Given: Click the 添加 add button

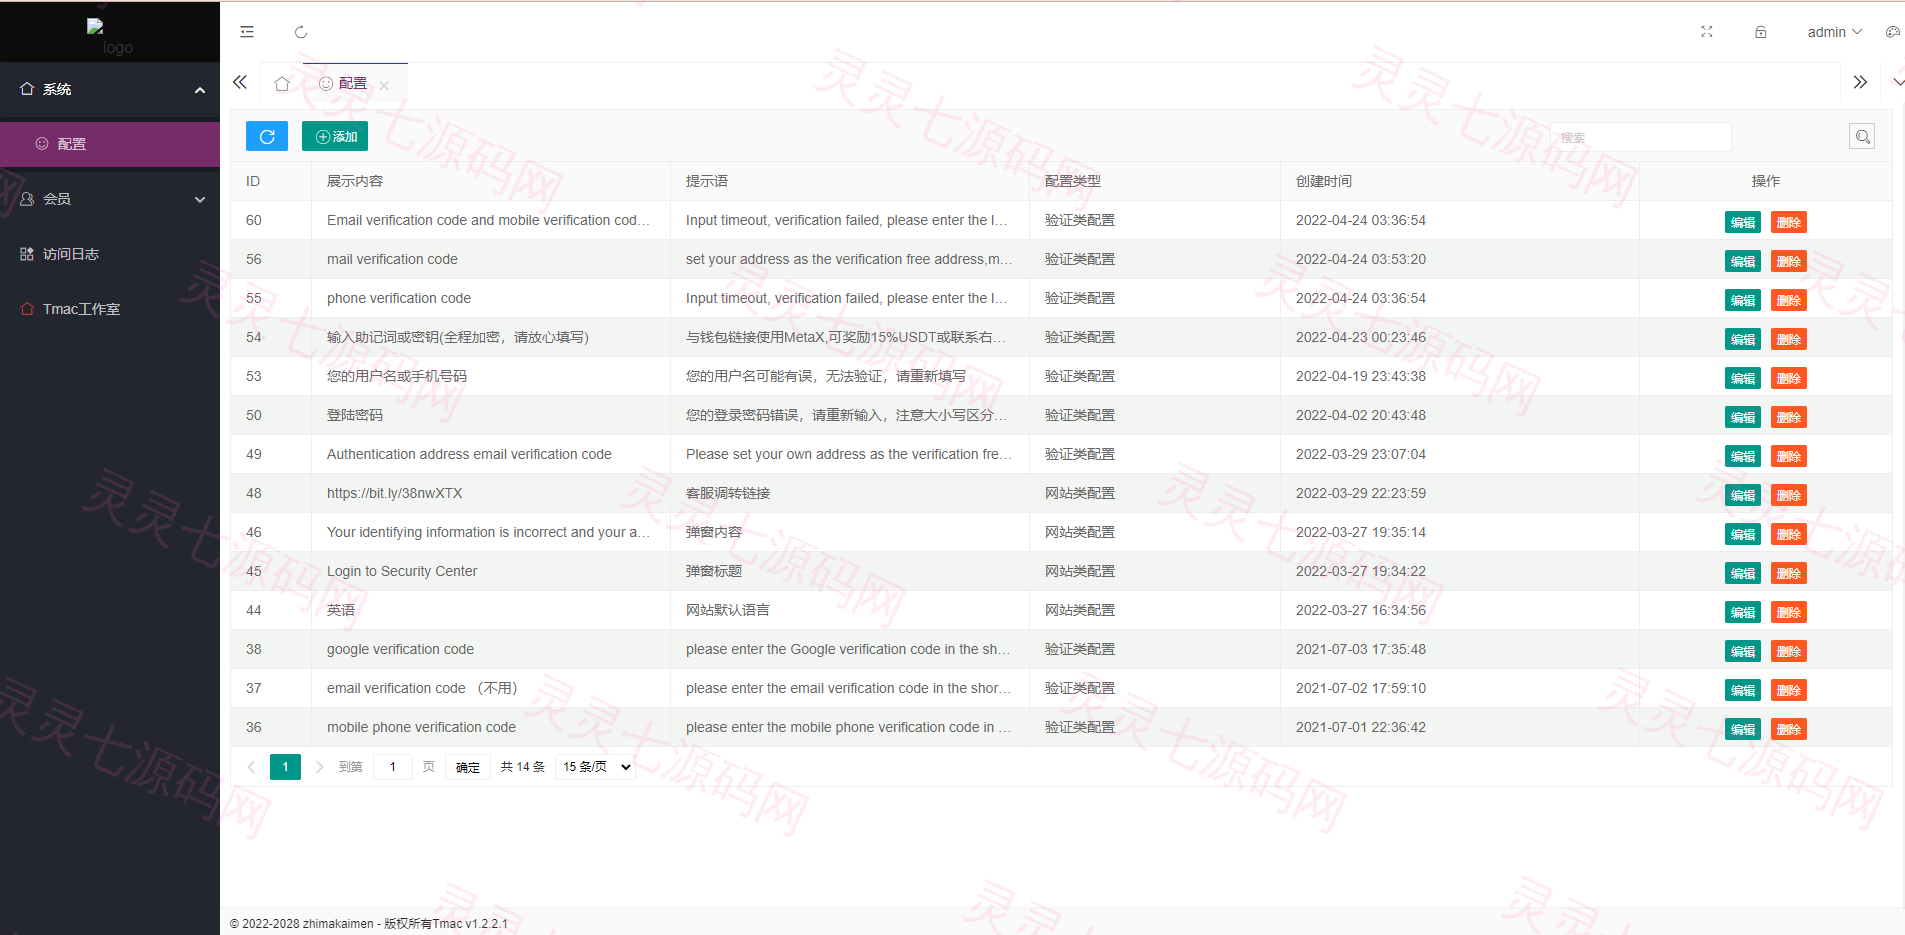Looking at the screenshot, I should click(x=335, y=136).
